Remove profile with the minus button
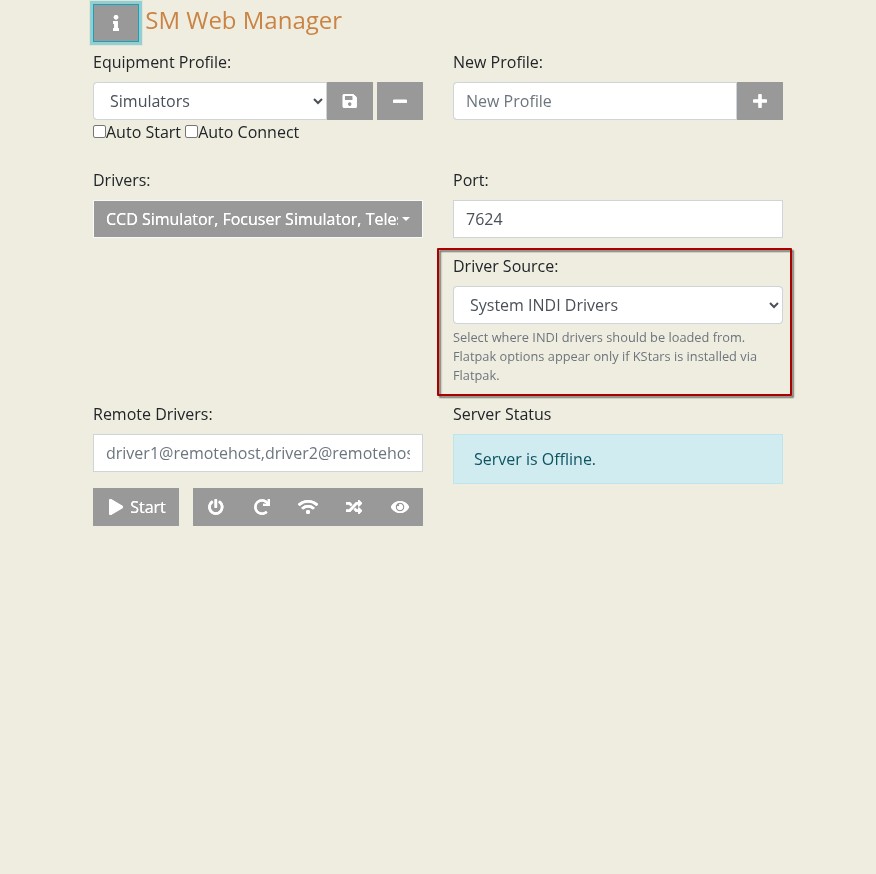This screenshot has height=874, width=876. pyautogui.click(x=400, y=101)
